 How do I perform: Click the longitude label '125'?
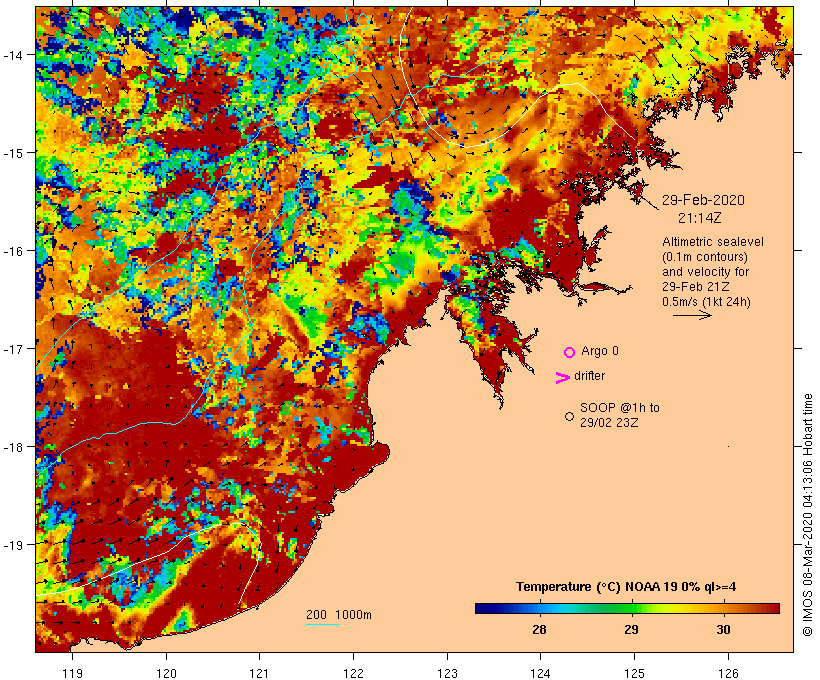tap(635, 673)
